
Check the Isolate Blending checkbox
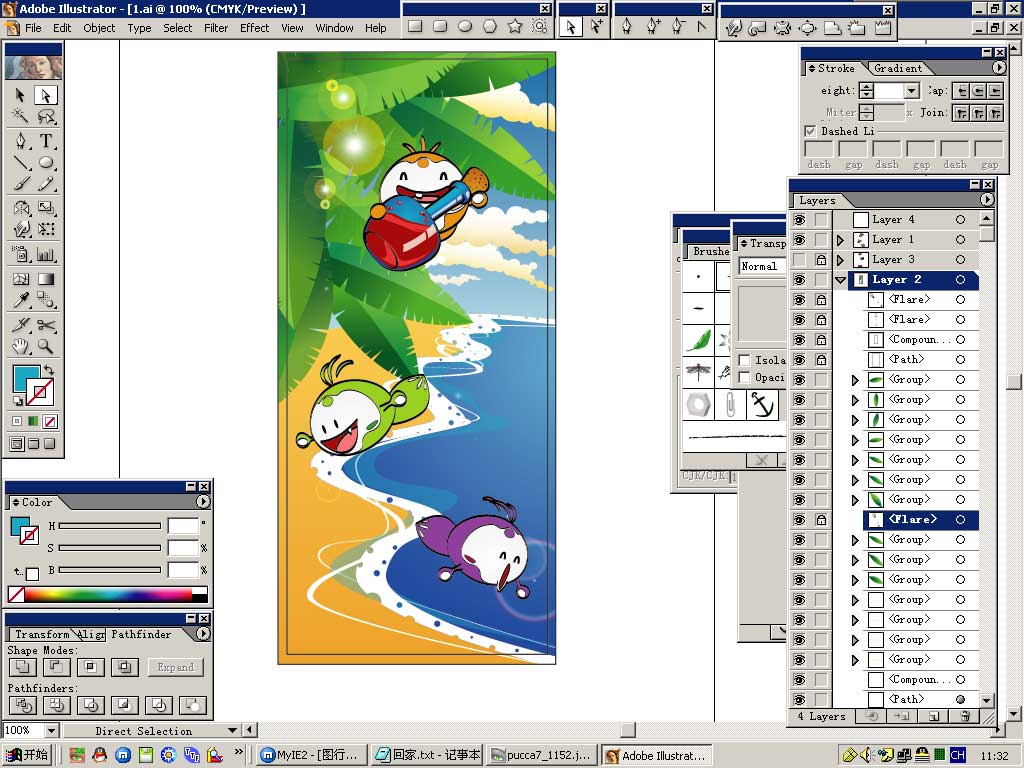tap(744, 360)
